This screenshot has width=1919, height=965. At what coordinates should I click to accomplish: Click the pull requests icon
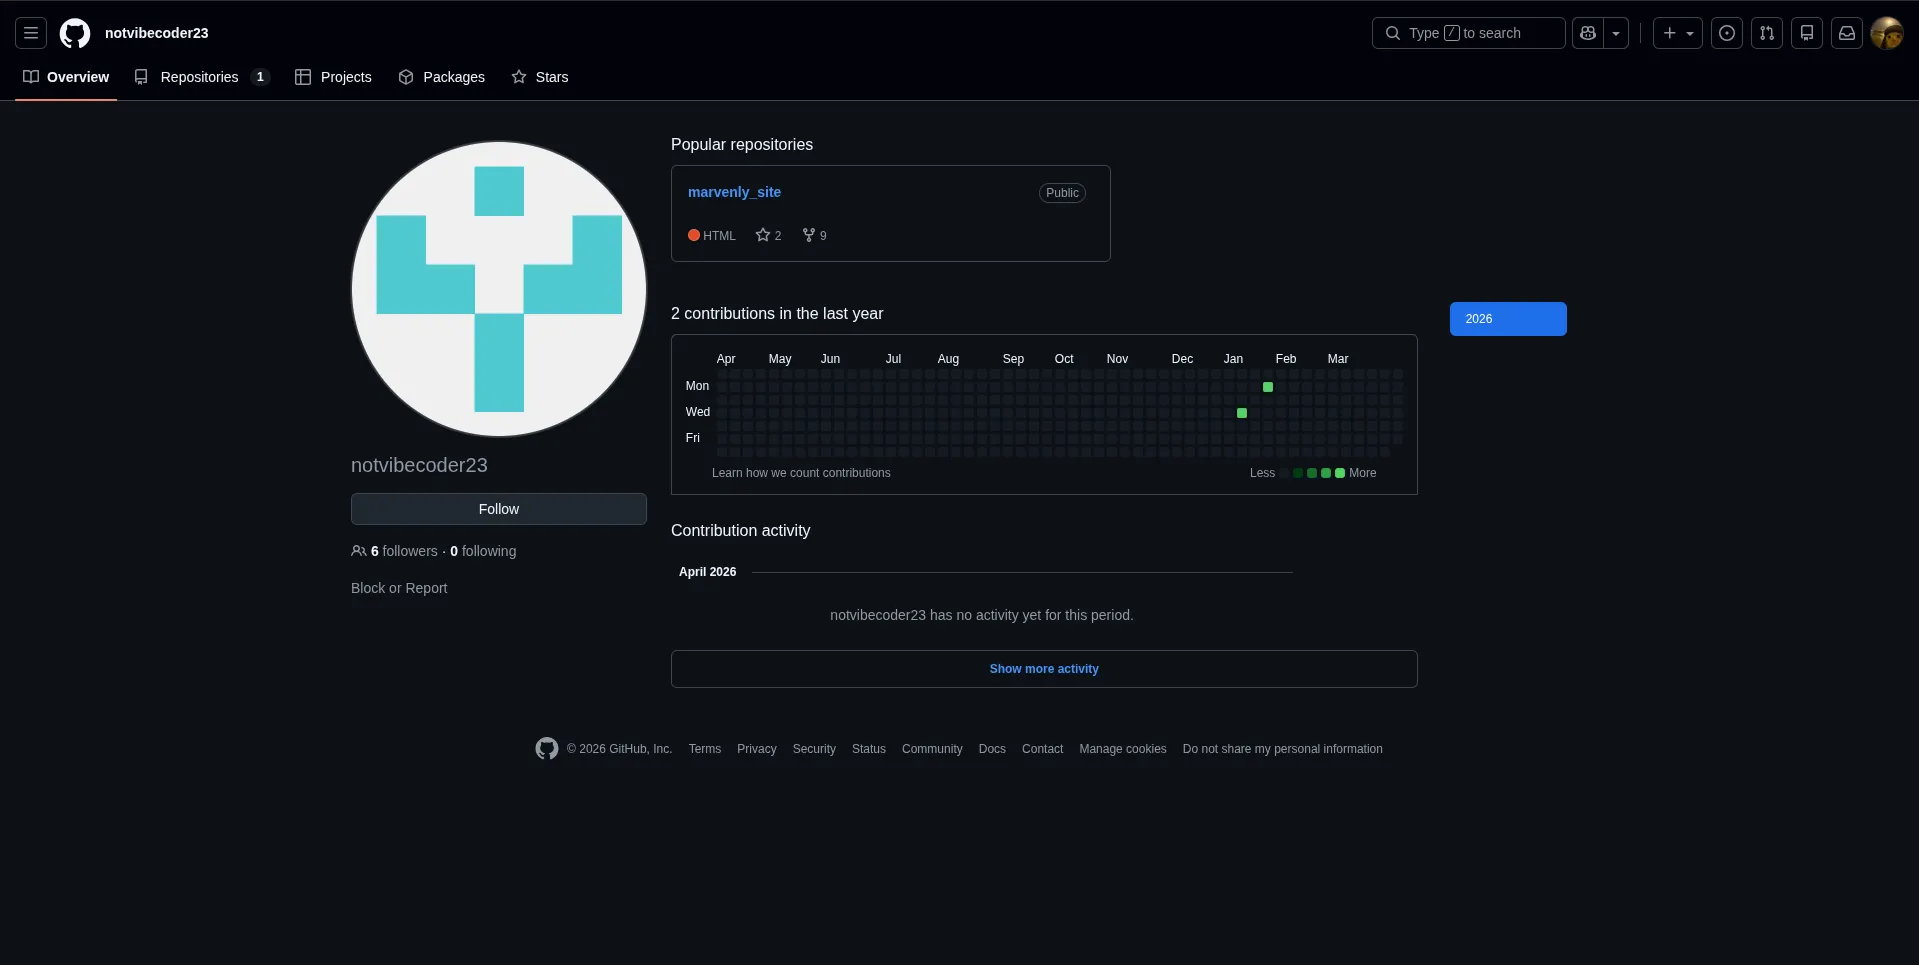click(1766, 33)
